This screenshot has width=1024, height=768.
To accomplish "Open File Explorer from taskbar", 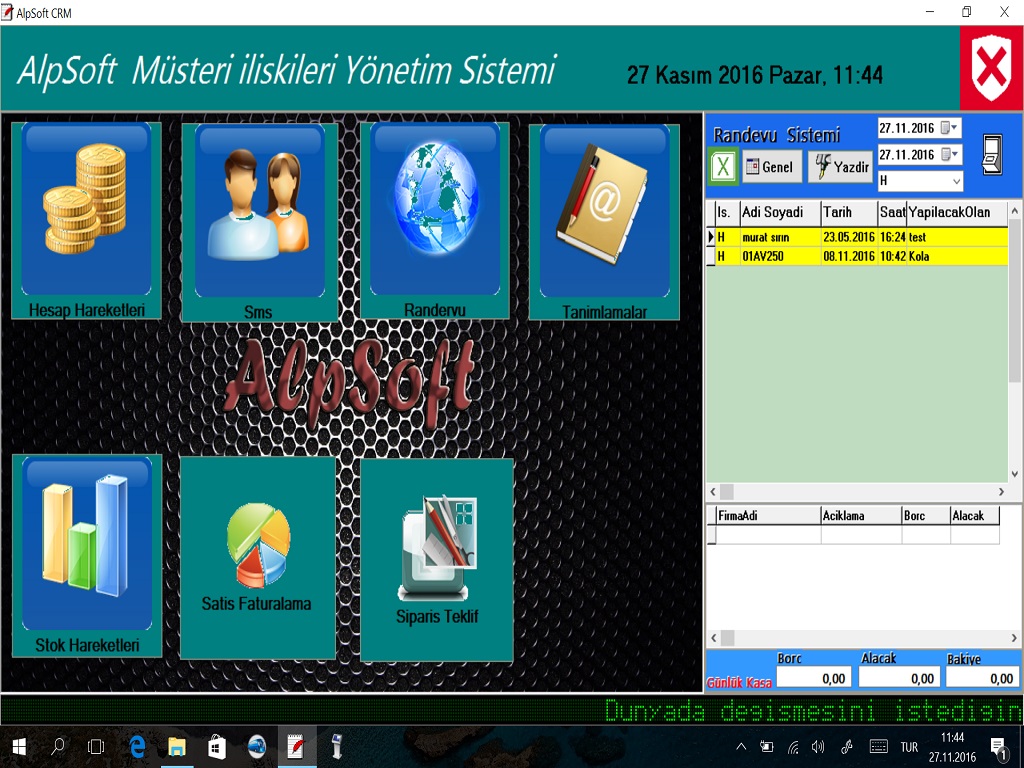I will click(177, 746).
